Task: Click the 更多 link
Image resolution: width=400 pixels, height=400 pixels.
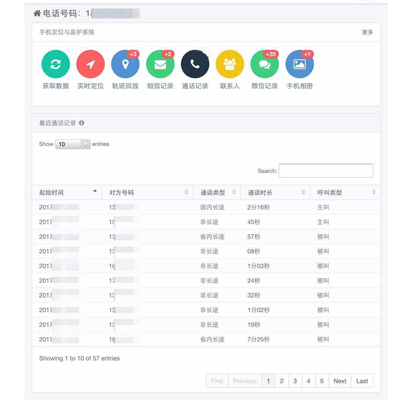Action: click(367, 32)
